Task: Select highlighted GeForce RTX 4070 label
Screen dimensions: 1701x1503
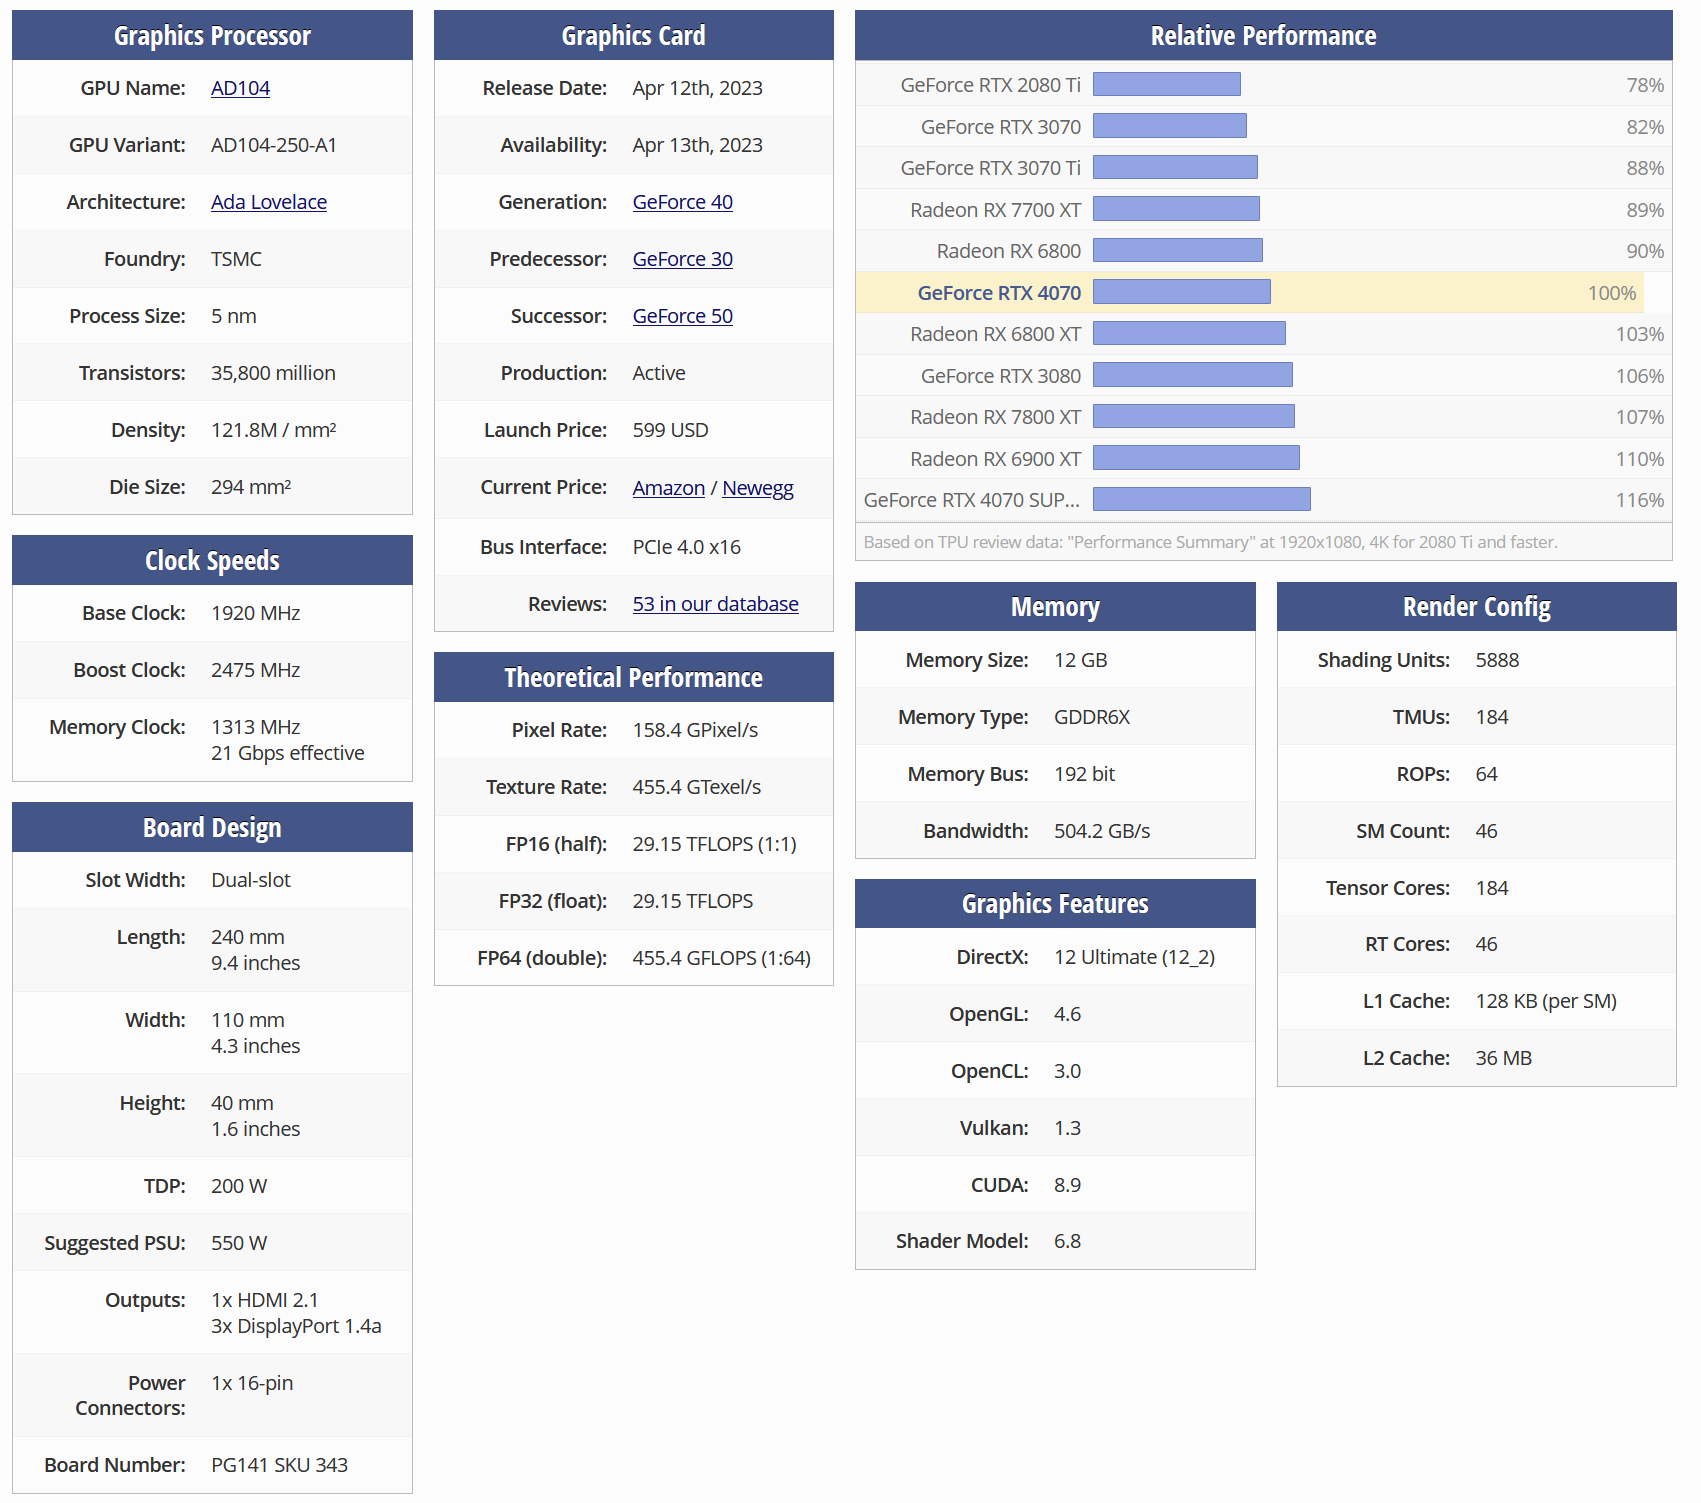Action: coord(1000,293)
